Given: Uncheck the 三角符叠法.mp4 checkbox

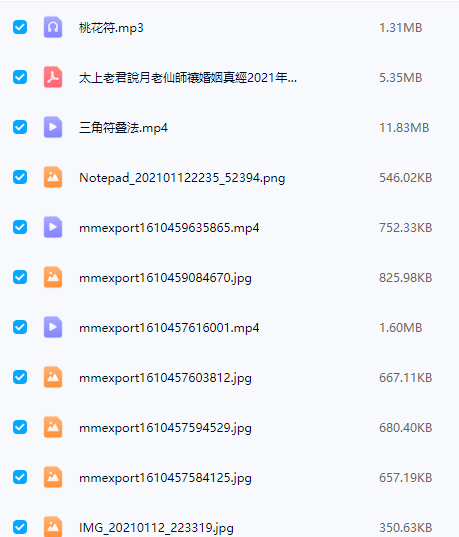Looking at the screenshot, I should pos(20,127).
